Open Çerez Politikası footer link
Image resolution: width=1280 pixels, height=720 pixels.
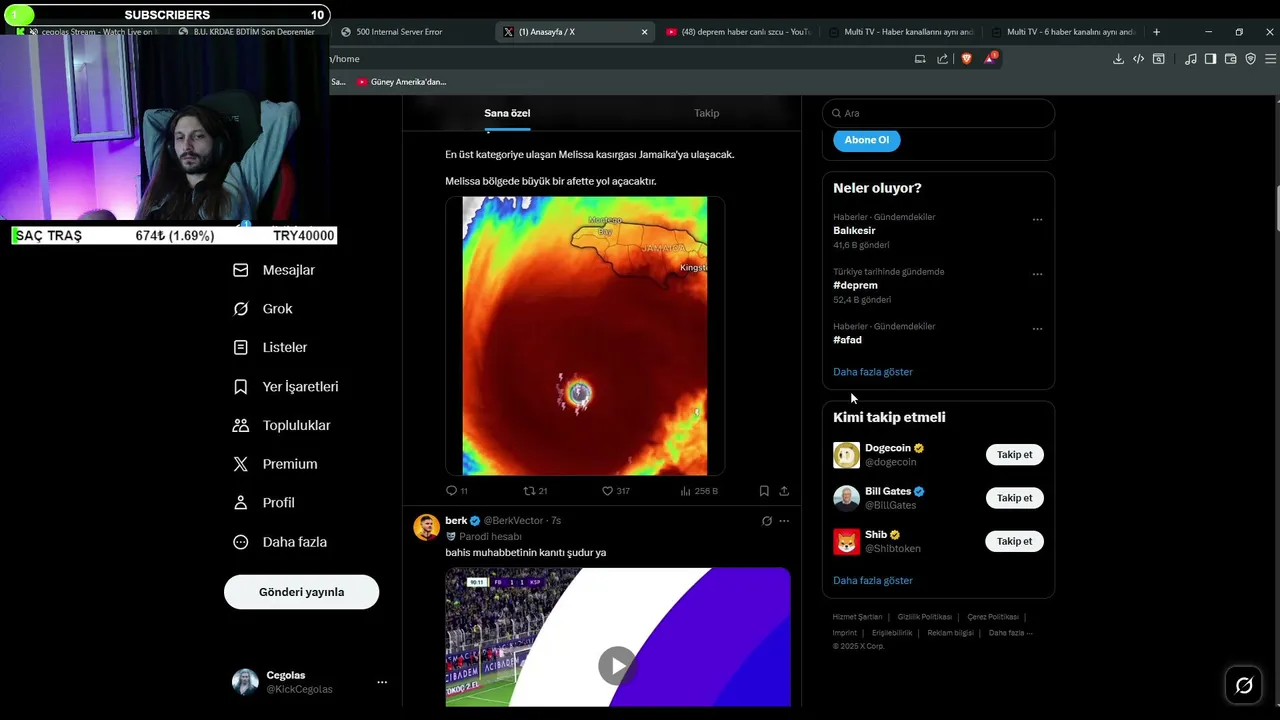coord(992,617)
